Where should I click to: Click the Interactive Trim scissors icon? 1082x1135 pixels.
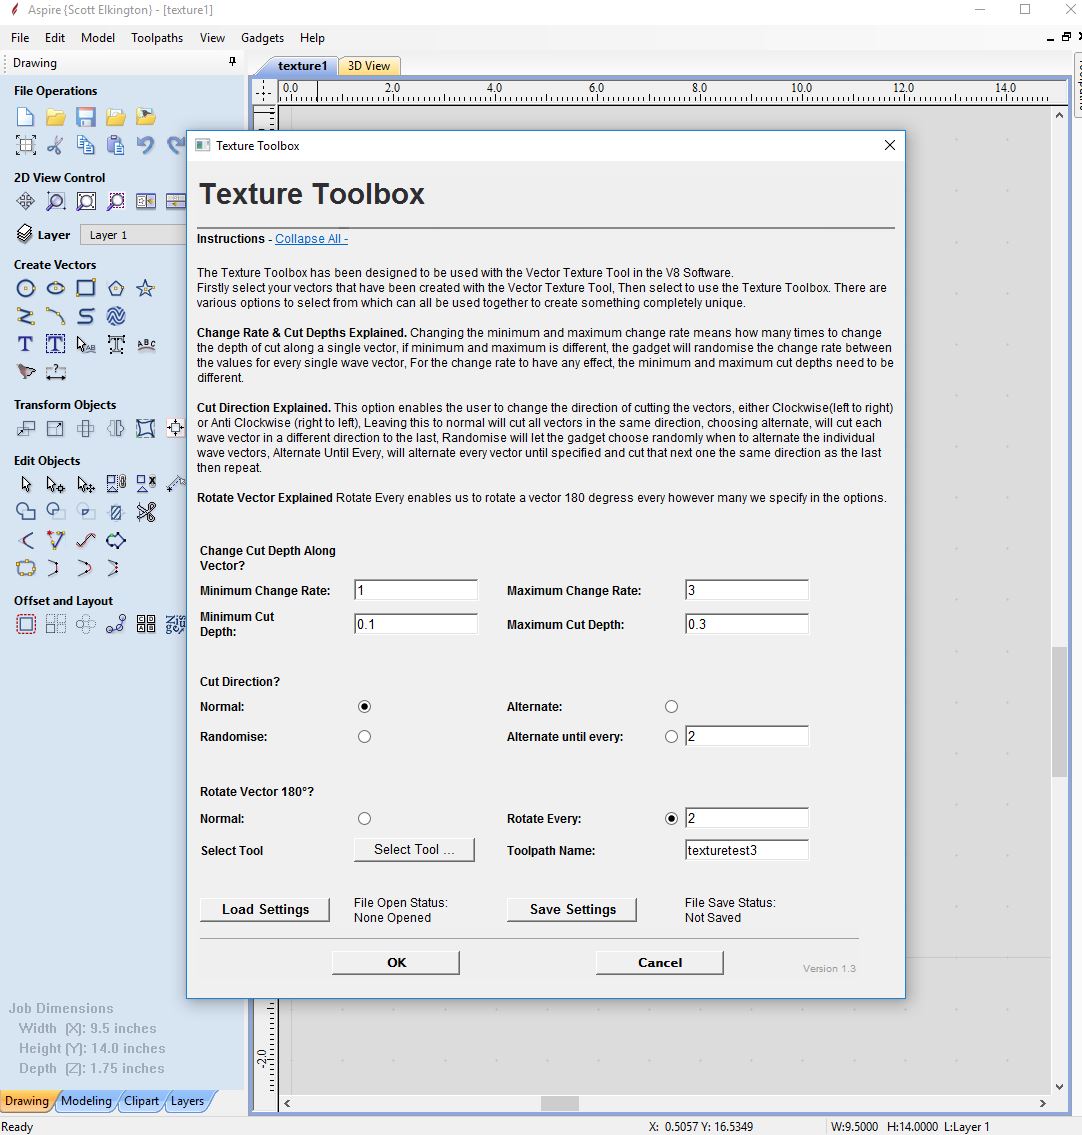pyautogui.click(x=145, y=512)
